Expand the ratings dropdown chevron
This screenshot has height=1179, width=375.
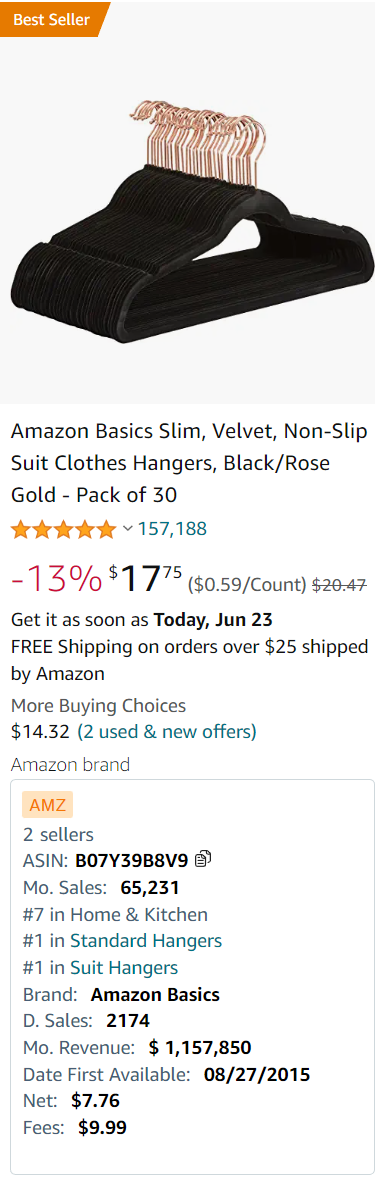[128, 529]
